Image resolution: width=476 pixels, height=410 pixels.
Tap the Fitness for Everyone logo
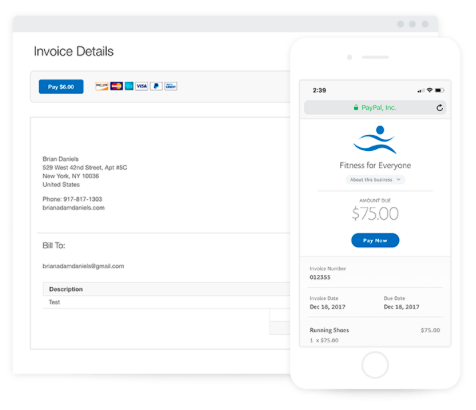pos(375,140)
